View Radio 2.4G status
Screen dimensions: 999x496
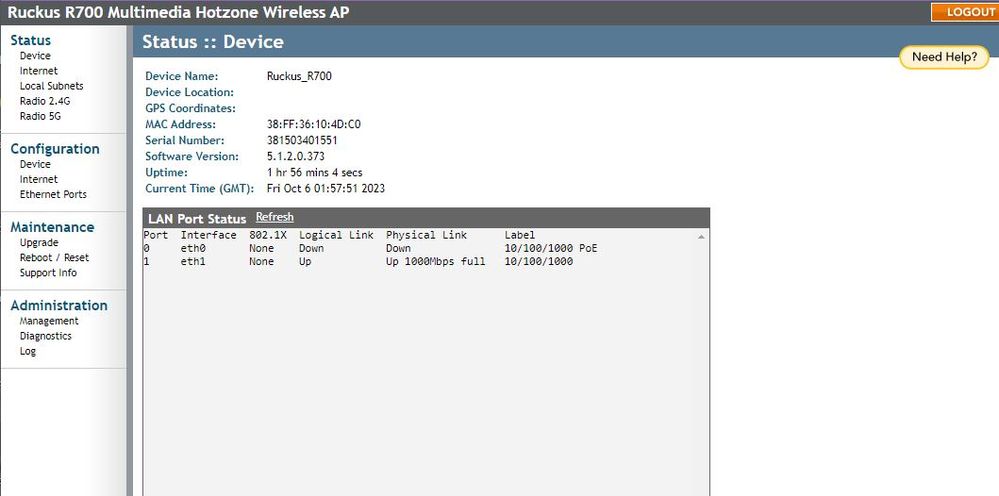point(45,101)
